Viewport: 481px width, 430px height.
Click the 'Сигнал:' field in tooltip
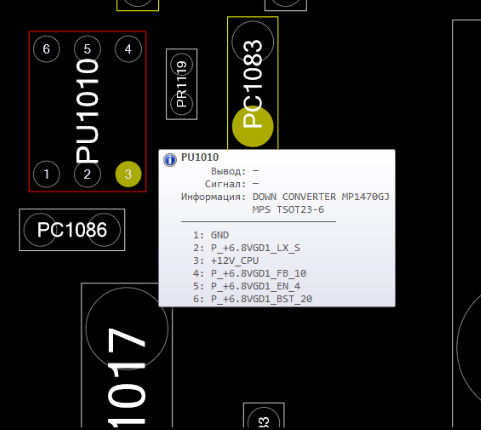tap(232, 184)
